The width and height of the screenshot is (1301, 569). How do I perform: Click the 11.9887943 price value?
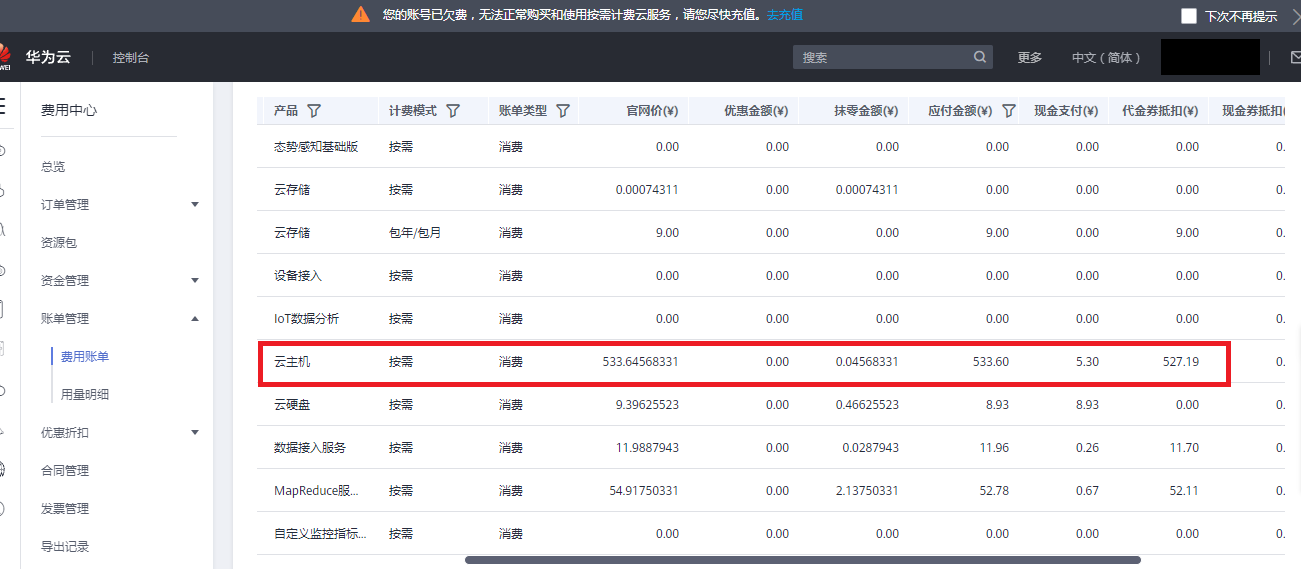(648, 448)
